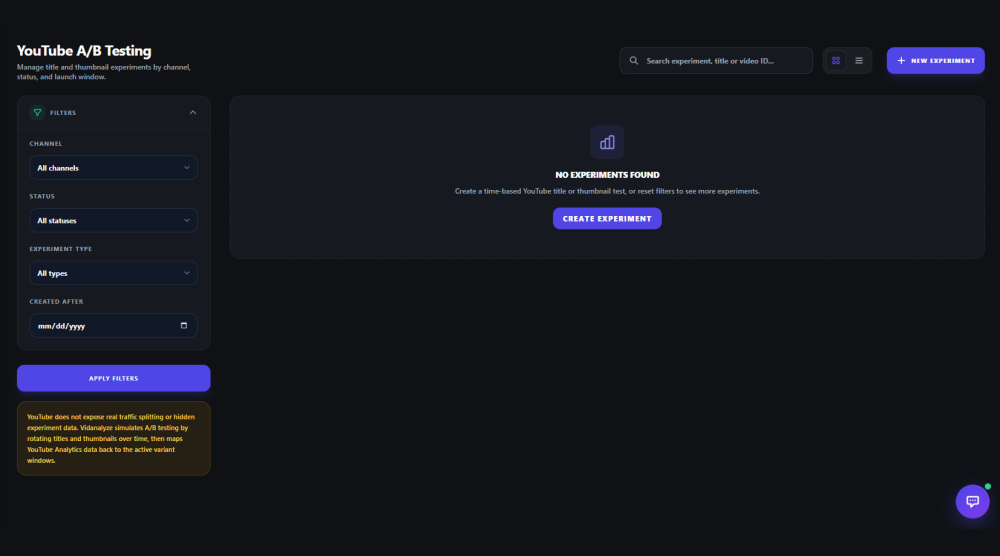
Task: Click the 'Create a time-based YouTube title' description
Action: (x=607, y=191)
